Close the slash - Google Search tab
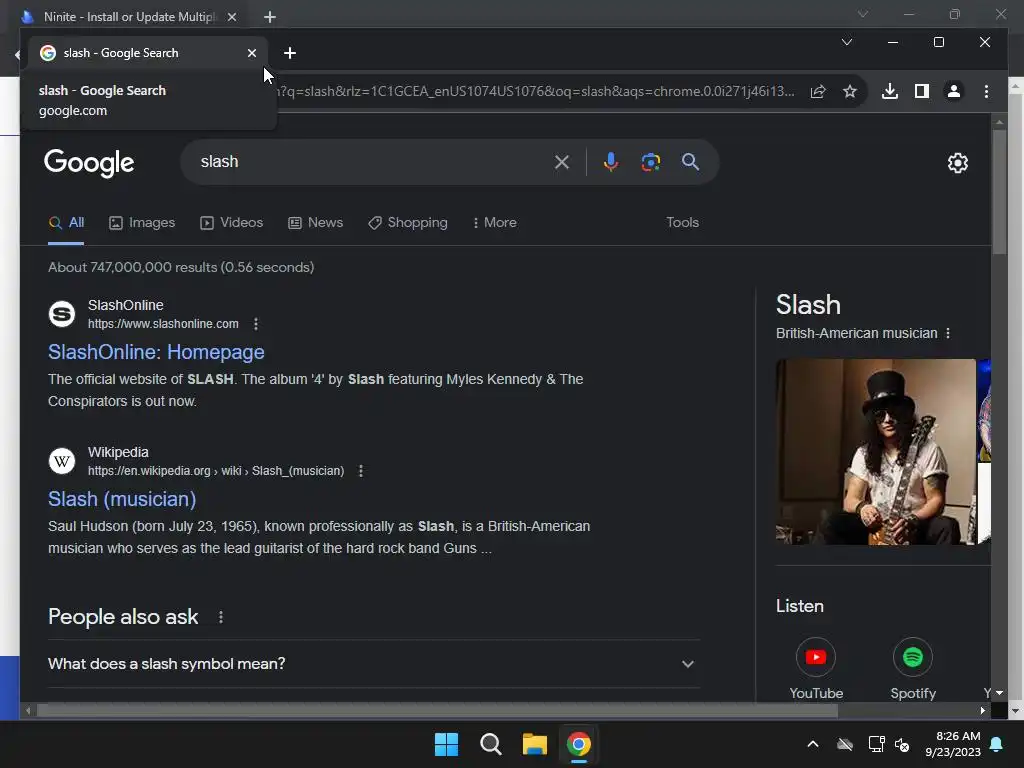 [x=252, y=53]
